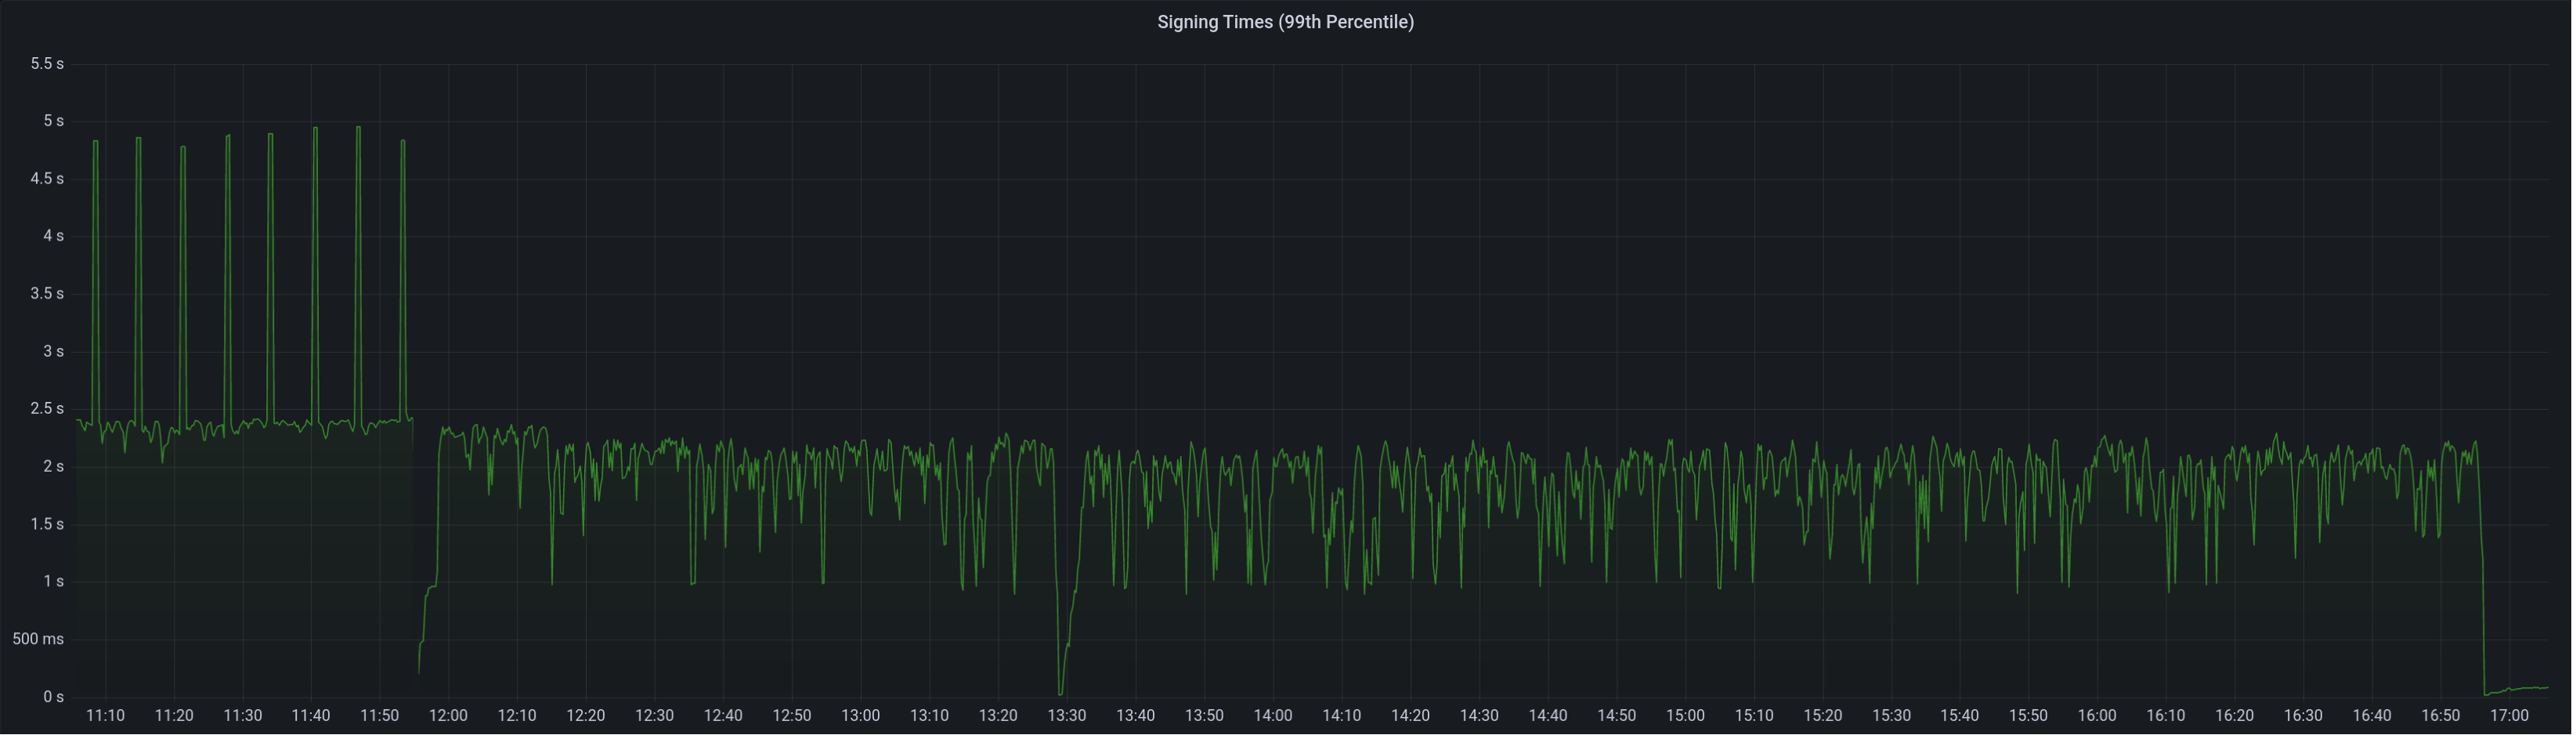The width and height of the screenshot is (2576, 735).
Task: Click the 11:20 time axis label
Action: pyautogui.click(x=174, y=716)
